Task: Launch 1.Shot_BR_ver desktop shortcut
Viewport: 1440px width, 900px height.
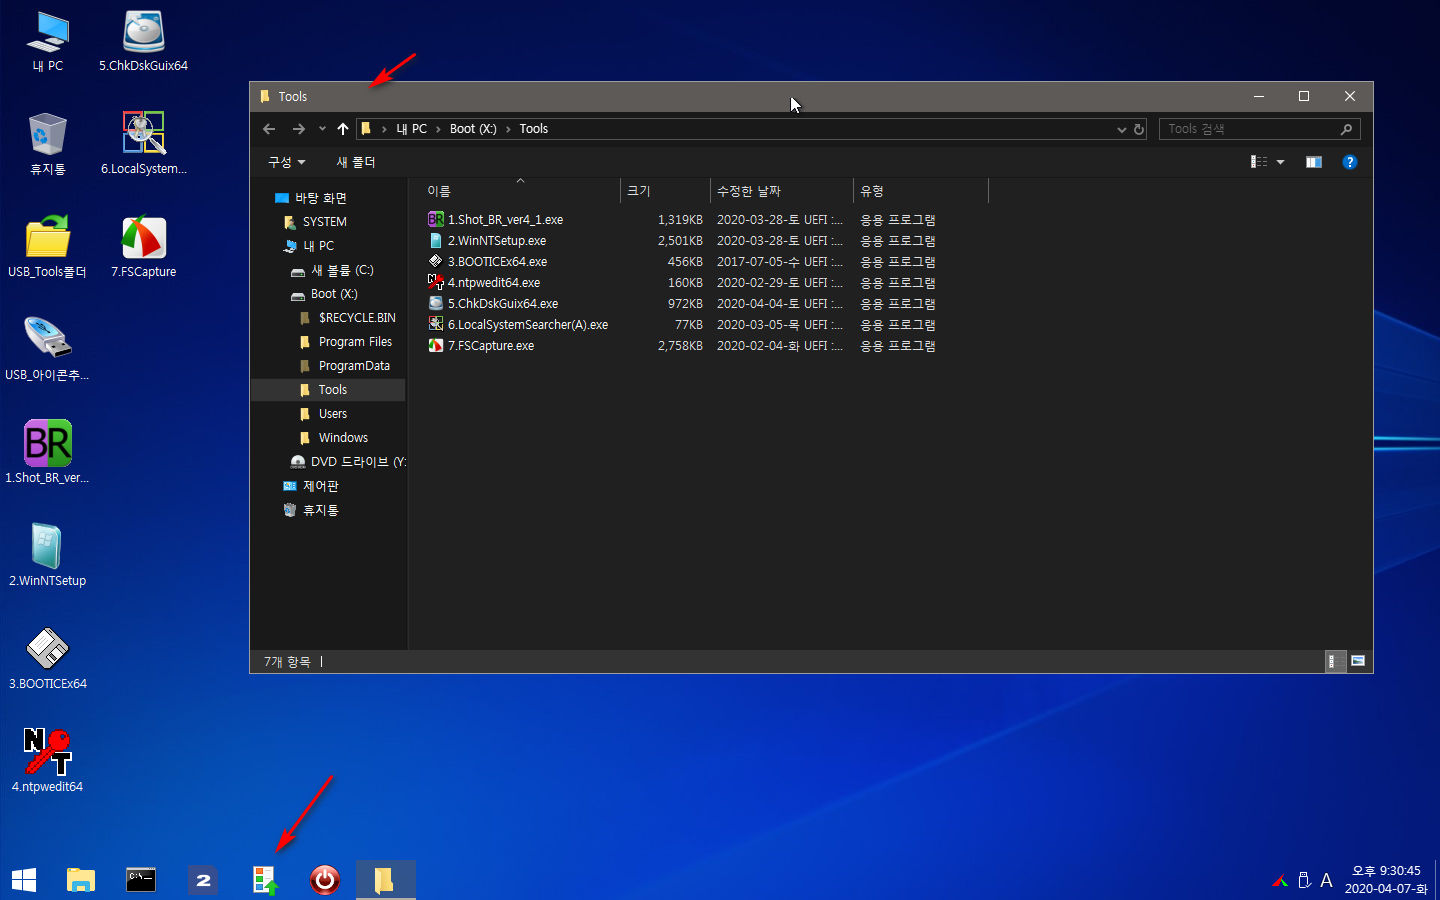Action: click(x=47, y=452)
